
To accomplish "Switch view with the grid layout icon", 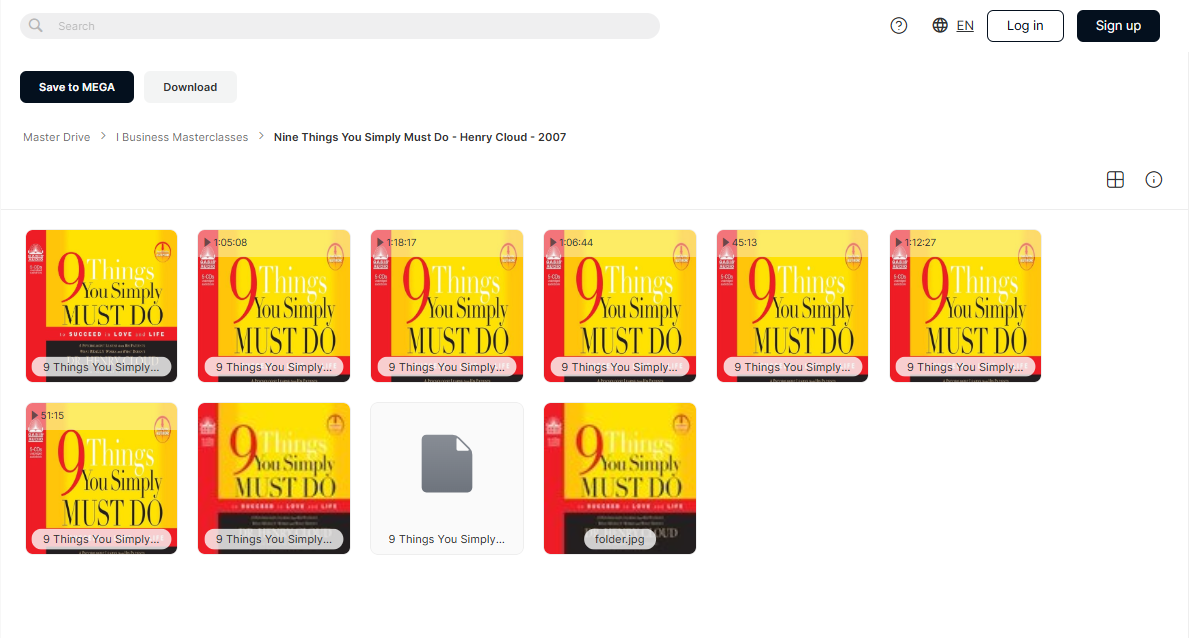I will point(1115,180).
